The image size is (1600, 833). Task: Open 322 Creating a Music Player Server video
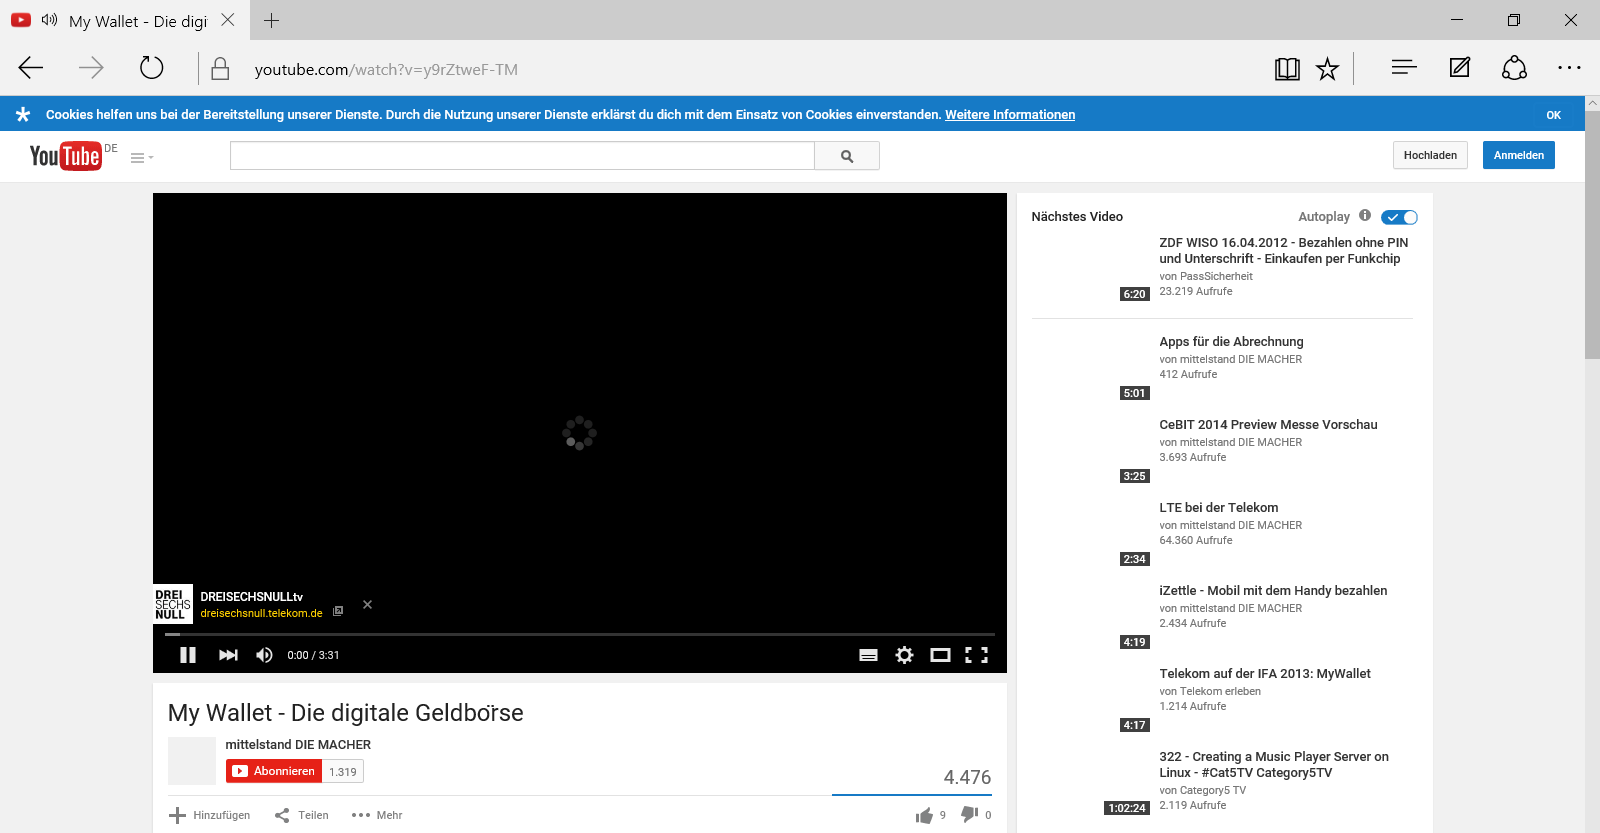[x=1274, y=764]
